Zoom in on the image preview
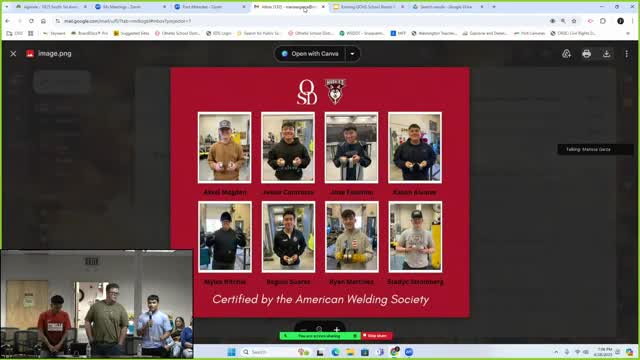This screenshot has width=640, height=360. [x=337, y=329]
